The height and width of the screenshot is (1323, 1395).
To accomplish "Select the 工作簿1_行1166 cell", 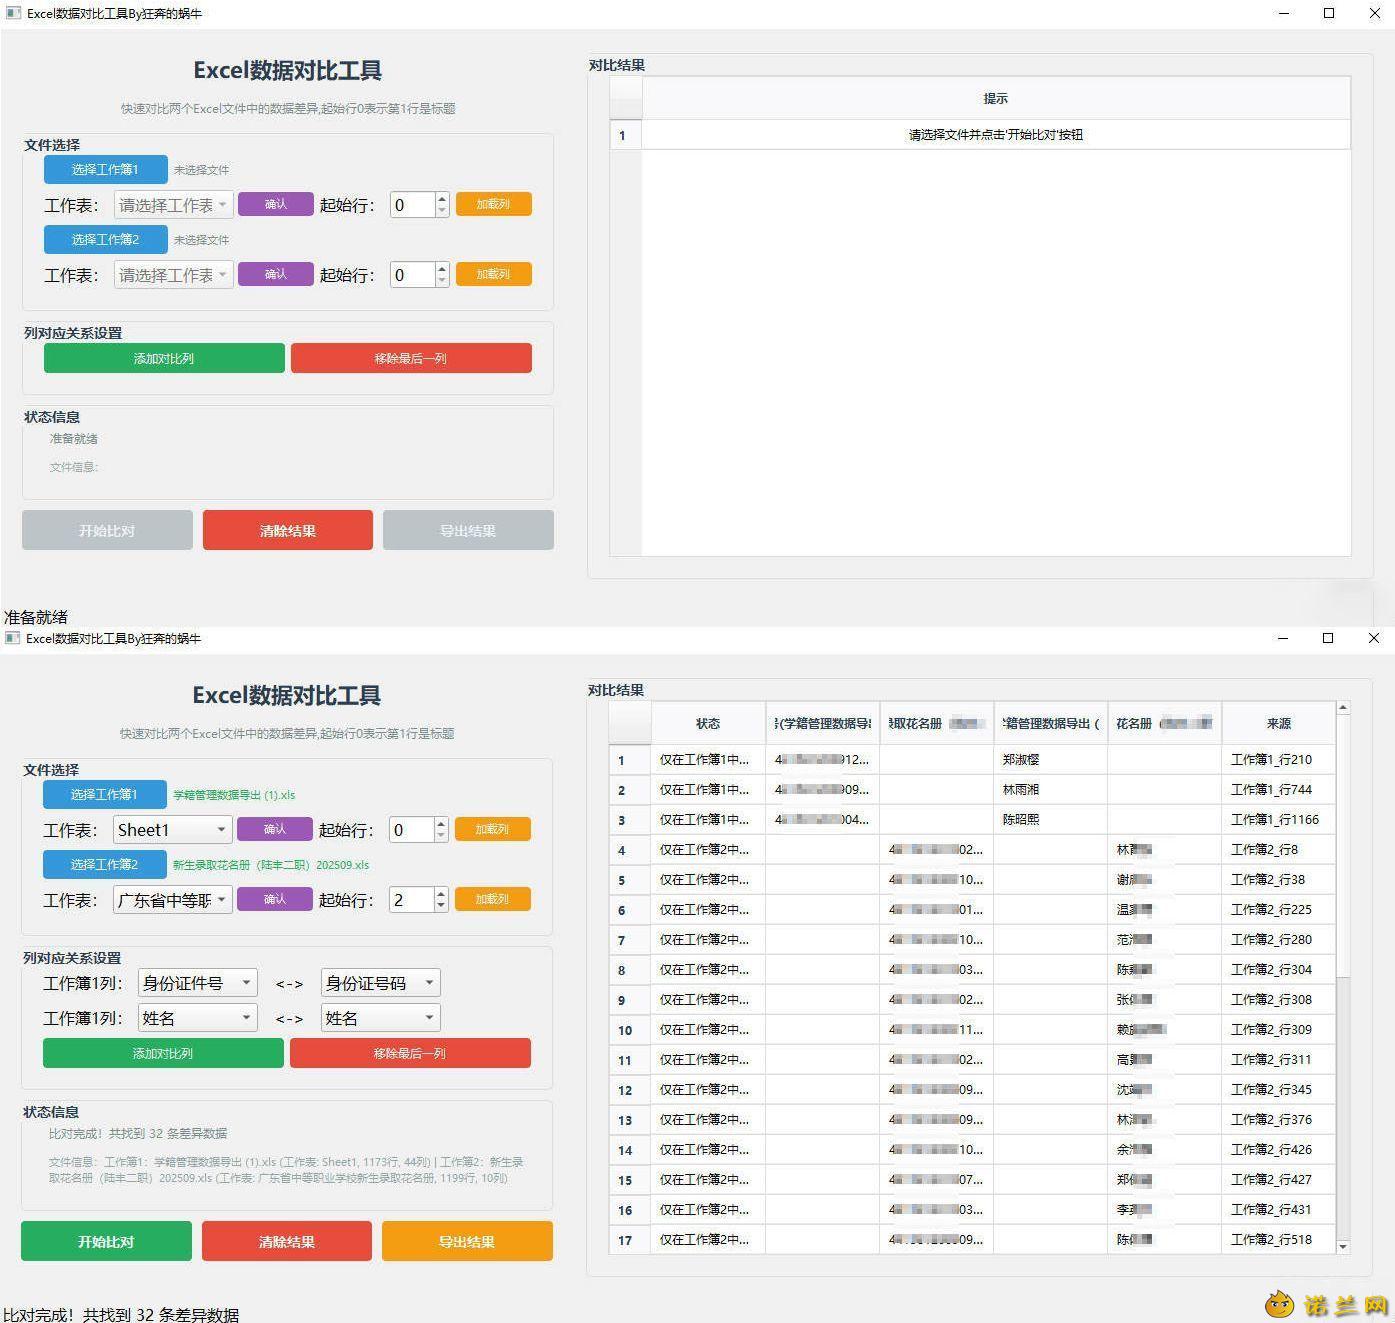I will pos(1278,820).
